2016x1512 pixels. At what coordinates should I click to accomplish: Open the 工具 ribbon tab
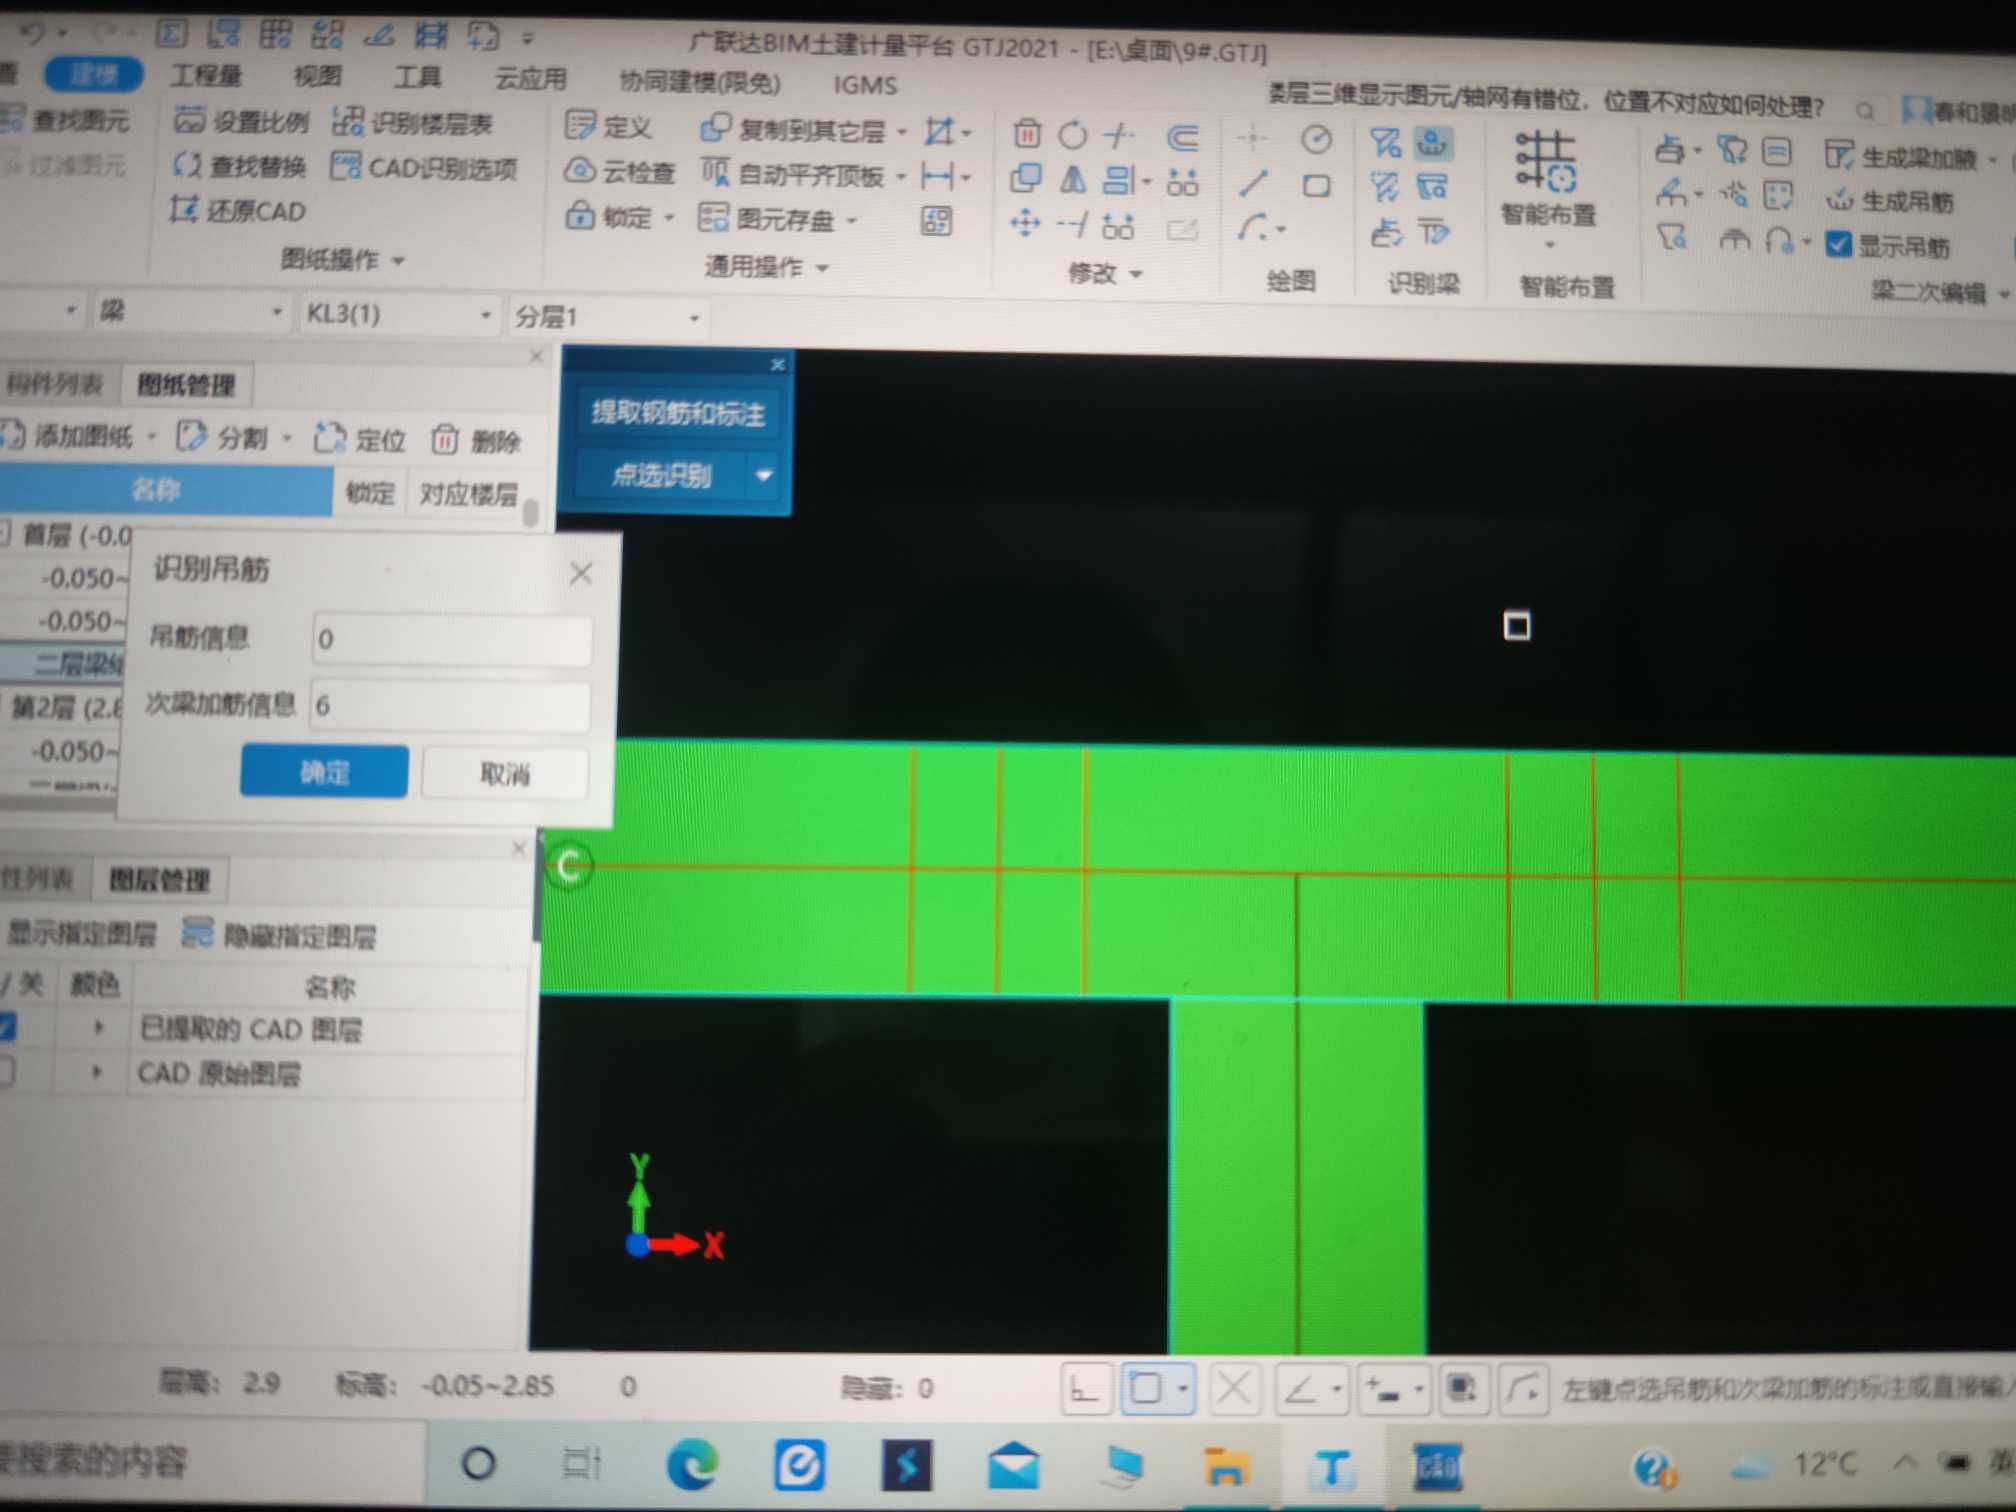coord(417,77)
